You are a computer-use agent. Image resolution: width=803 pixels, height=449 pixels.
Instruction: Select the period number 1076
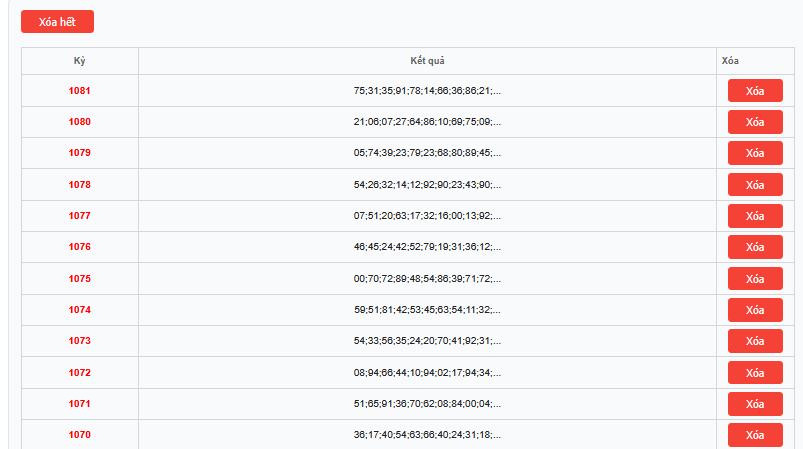[x=80, y=247]
